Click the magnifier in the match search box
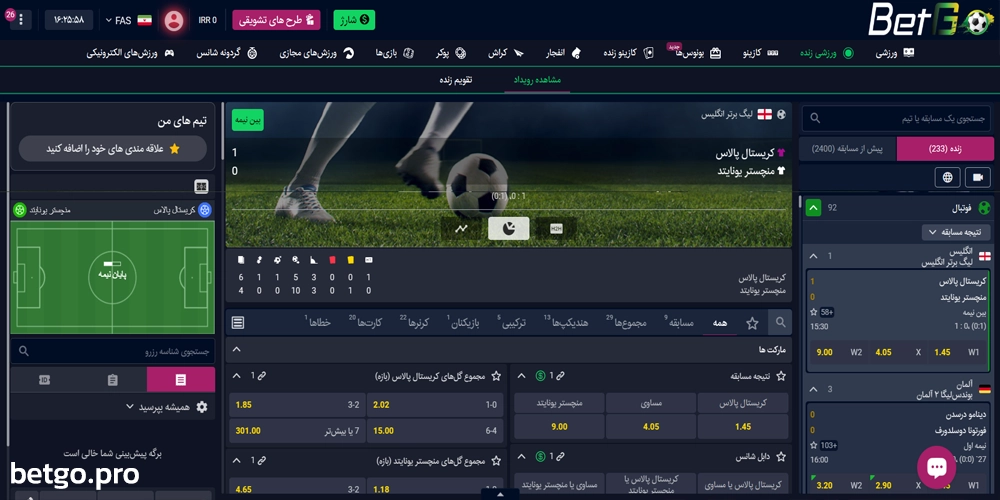Image resolution: width=1000 pixels, height=500 pixels. 815,119
